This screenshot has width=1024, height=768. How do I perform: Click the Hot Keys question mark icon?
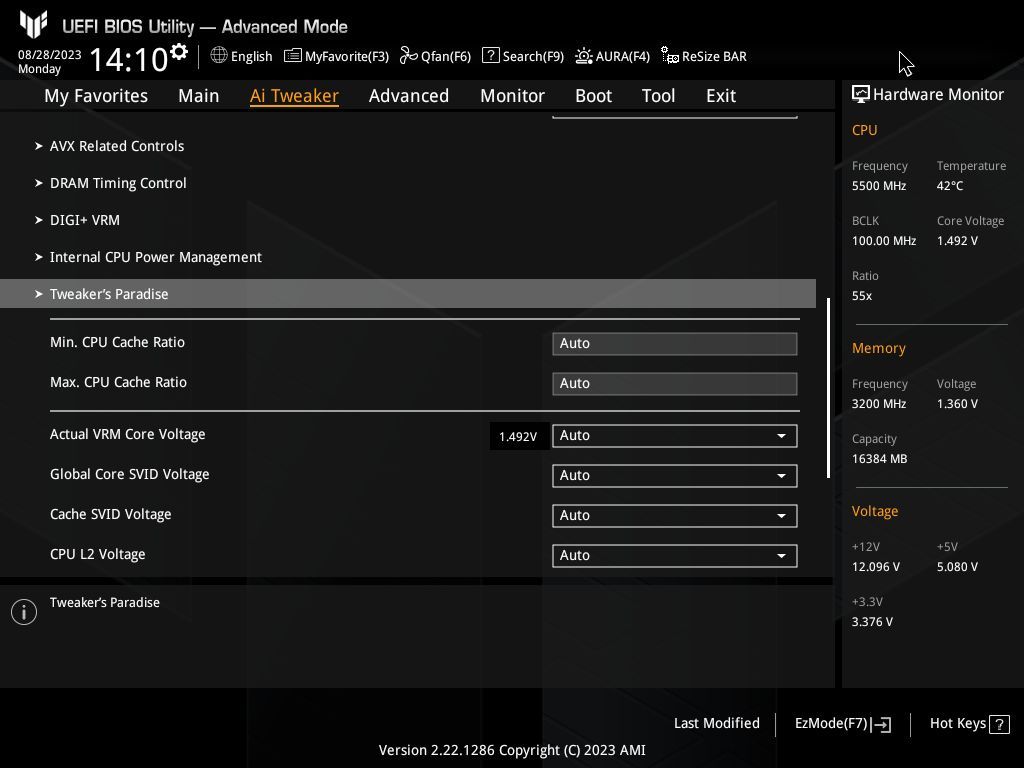pyautogui.click(x=999, y=724)
